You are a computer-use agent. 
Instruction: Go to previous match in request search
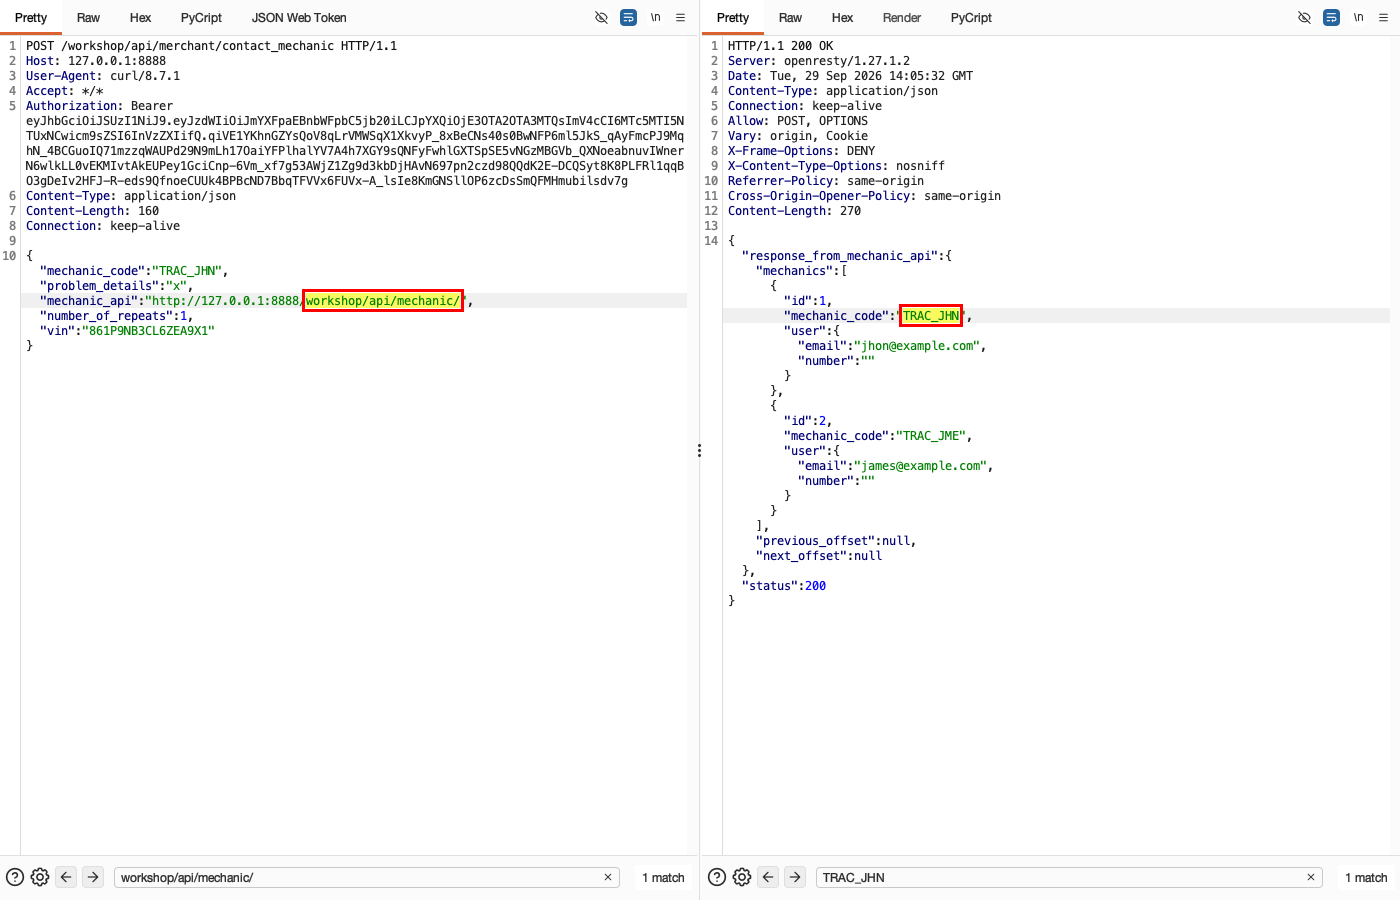tap(66, 877)
